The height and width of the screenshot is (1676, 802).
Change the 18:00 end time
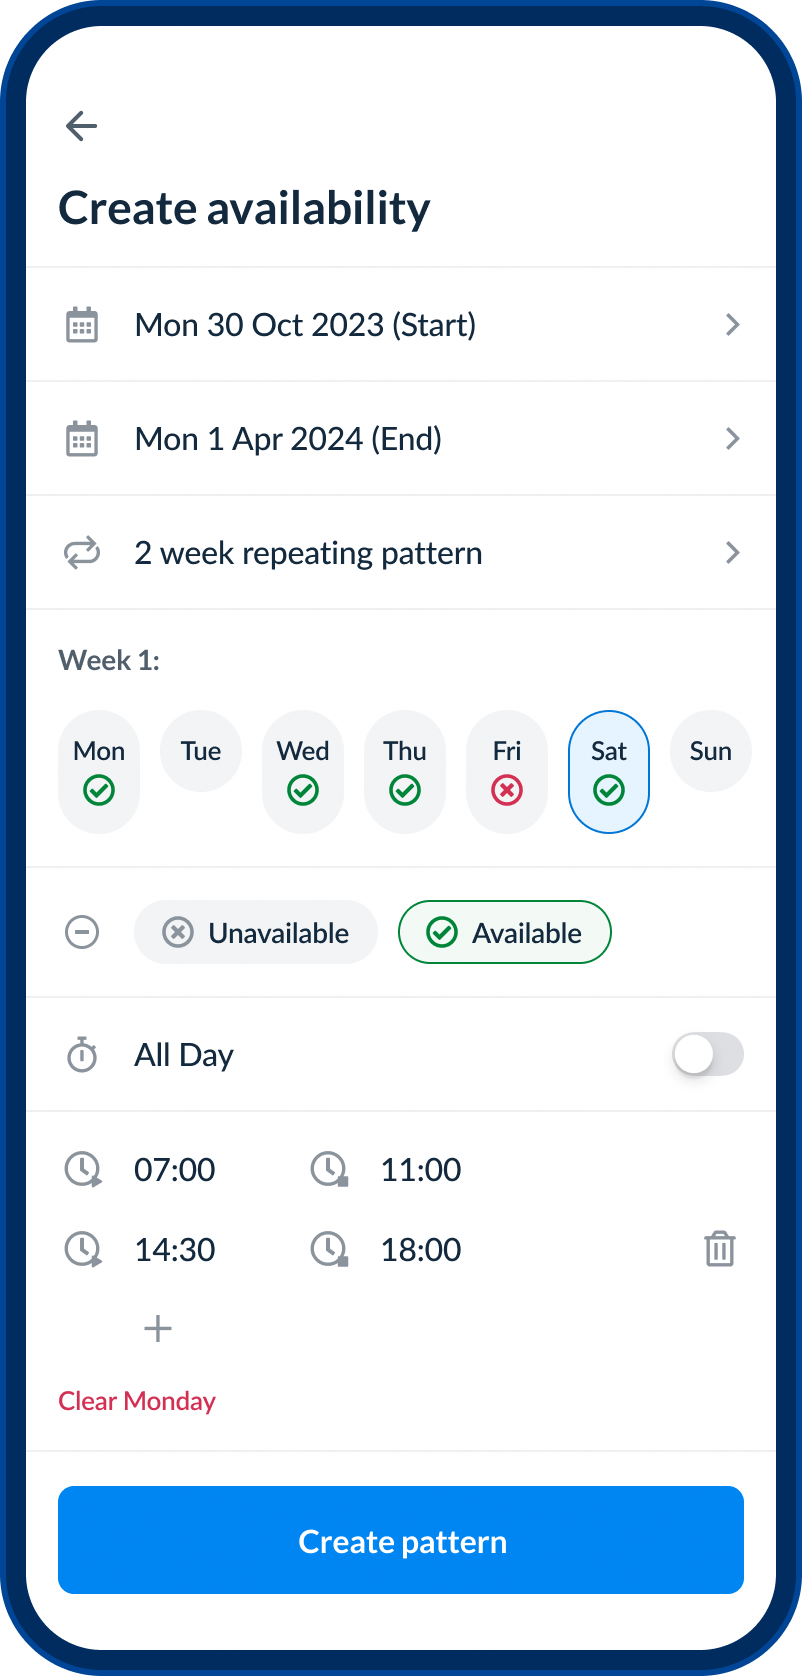click(x=421, y=1250)
